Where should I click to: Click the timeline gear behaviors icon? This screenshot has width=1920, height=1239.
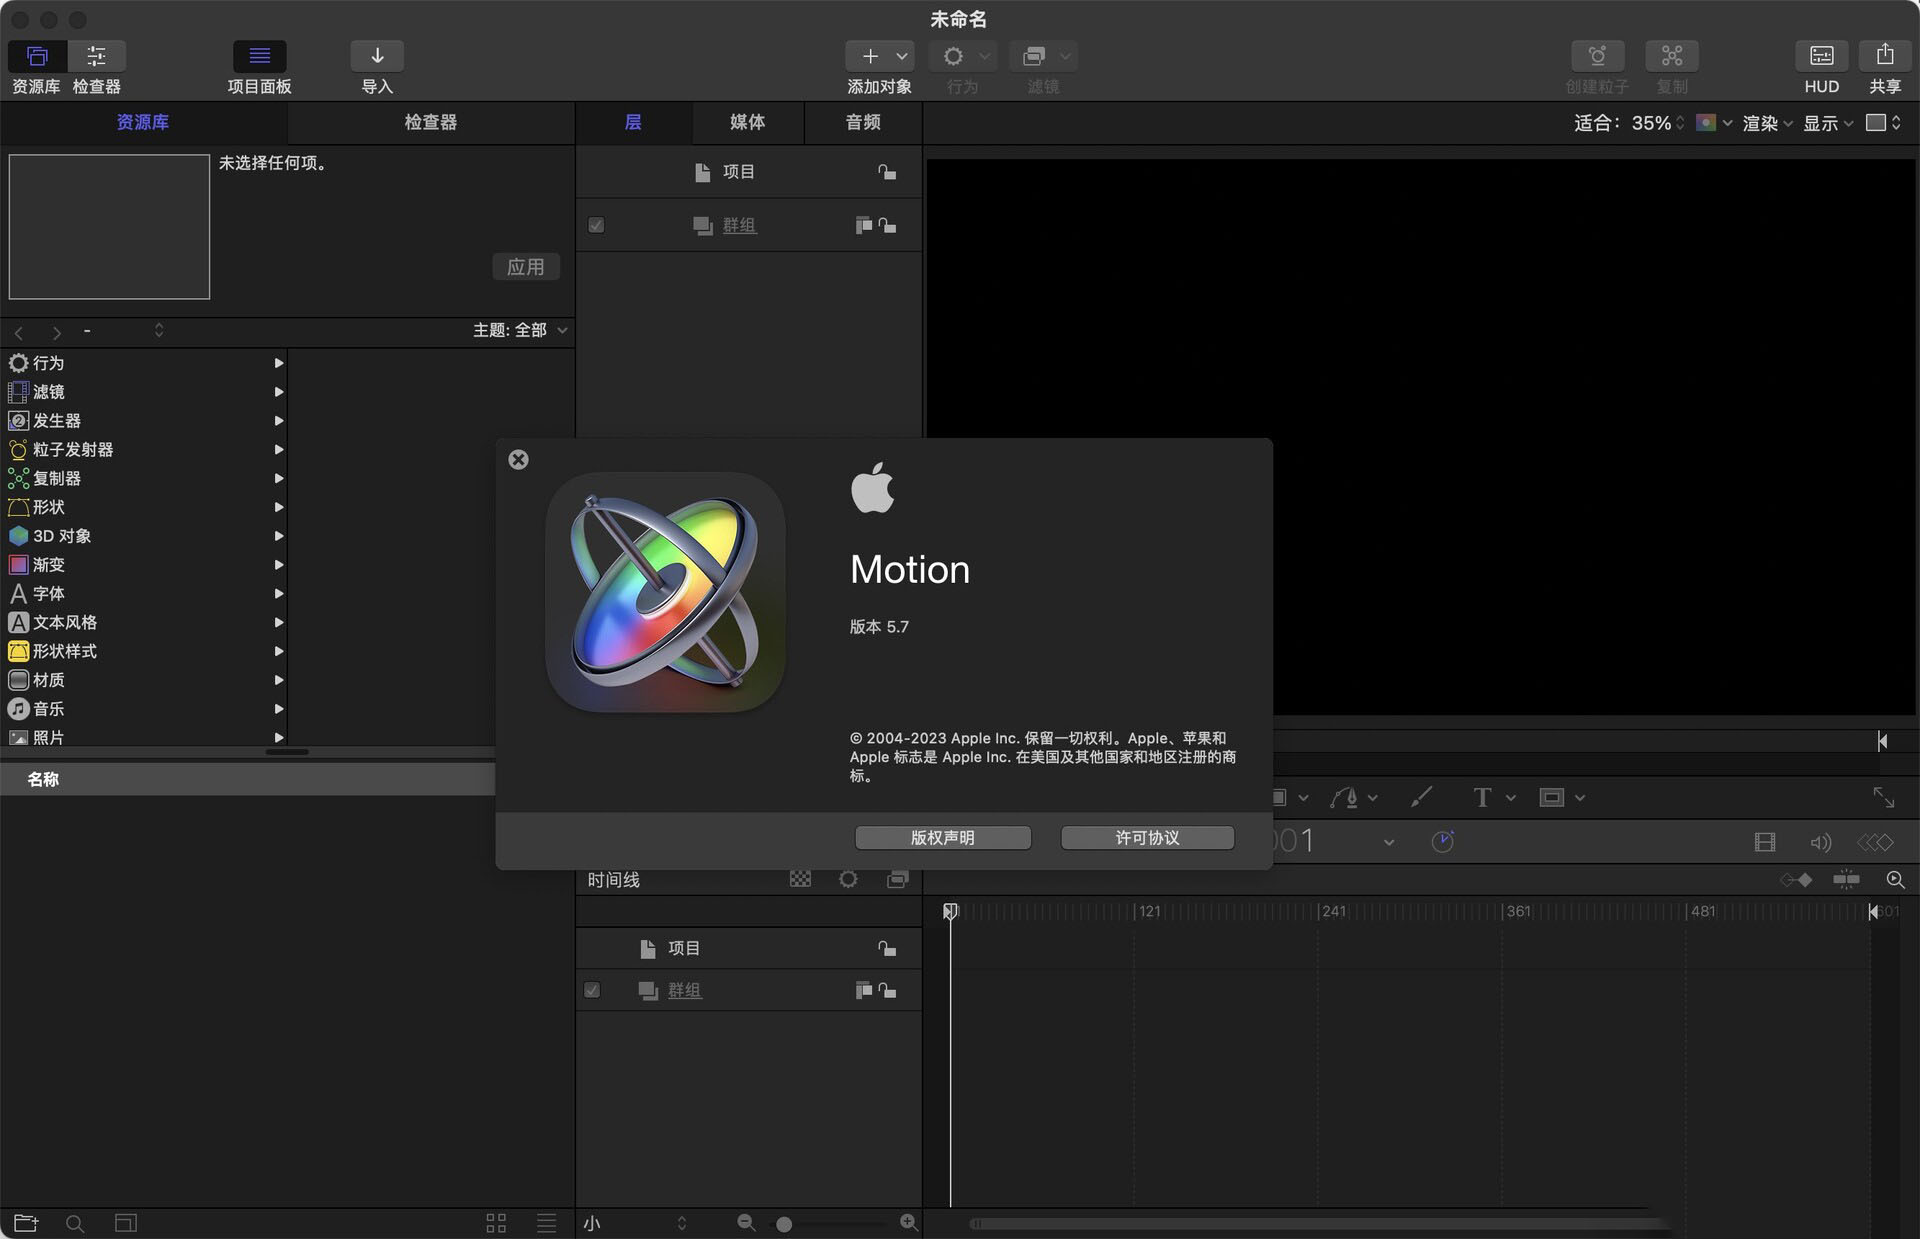(x=848, y=879)
